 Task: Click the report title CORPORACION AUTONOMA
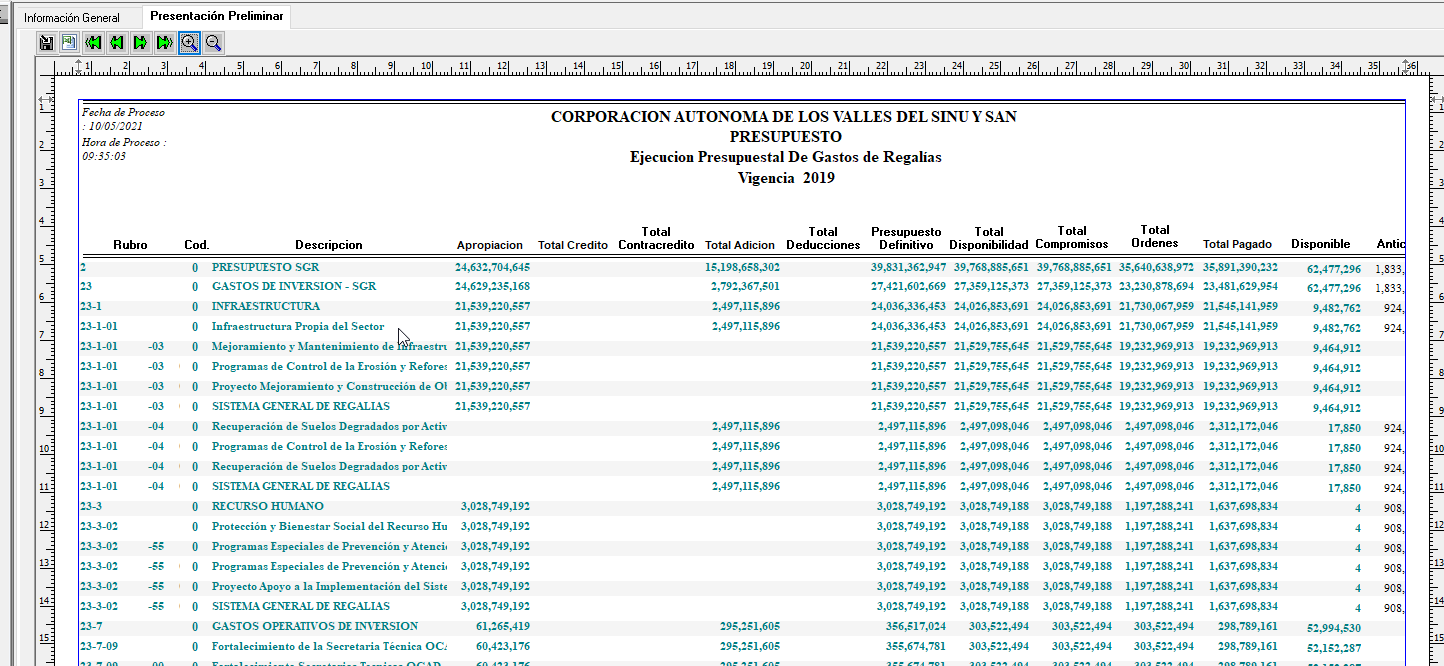click(783, 117)
